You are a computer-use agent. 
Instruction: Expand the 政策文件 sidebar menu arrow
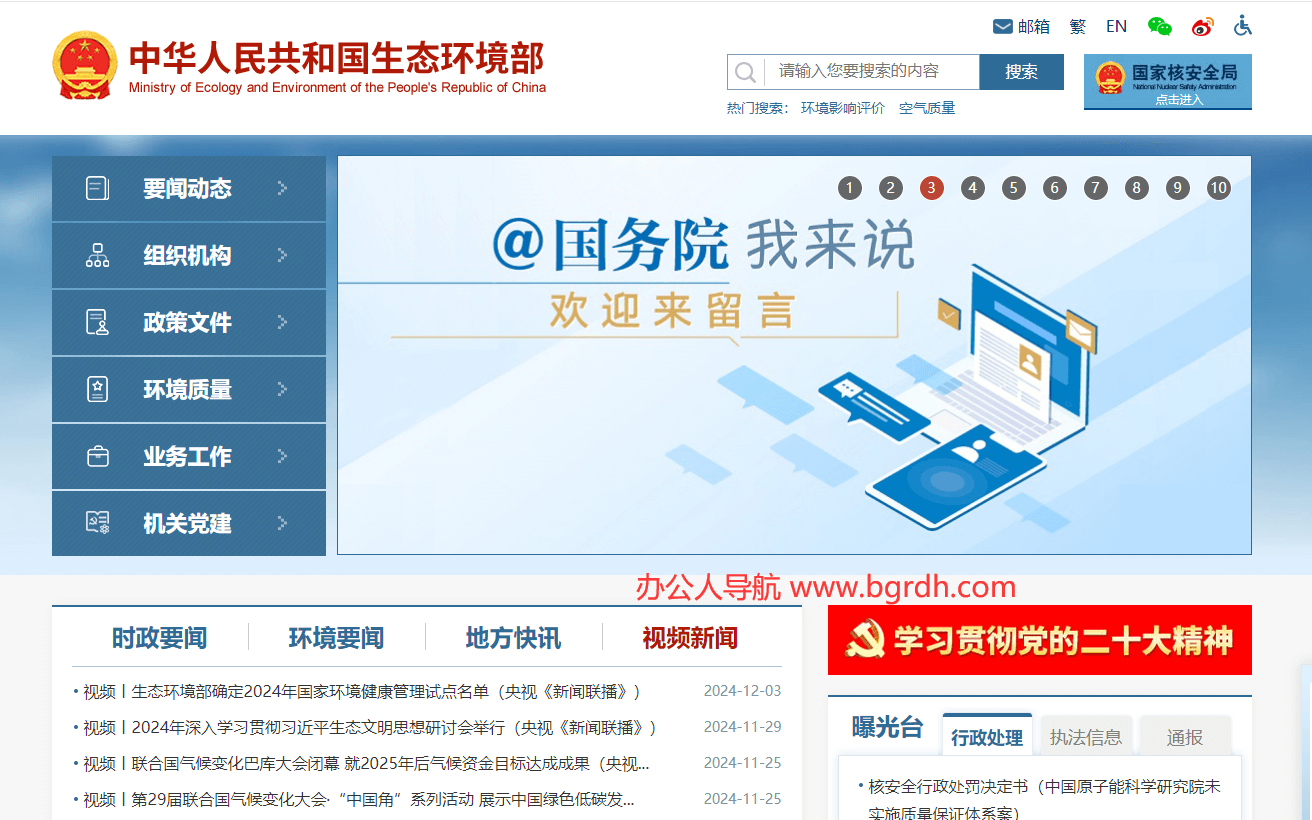tap(283, 322)
